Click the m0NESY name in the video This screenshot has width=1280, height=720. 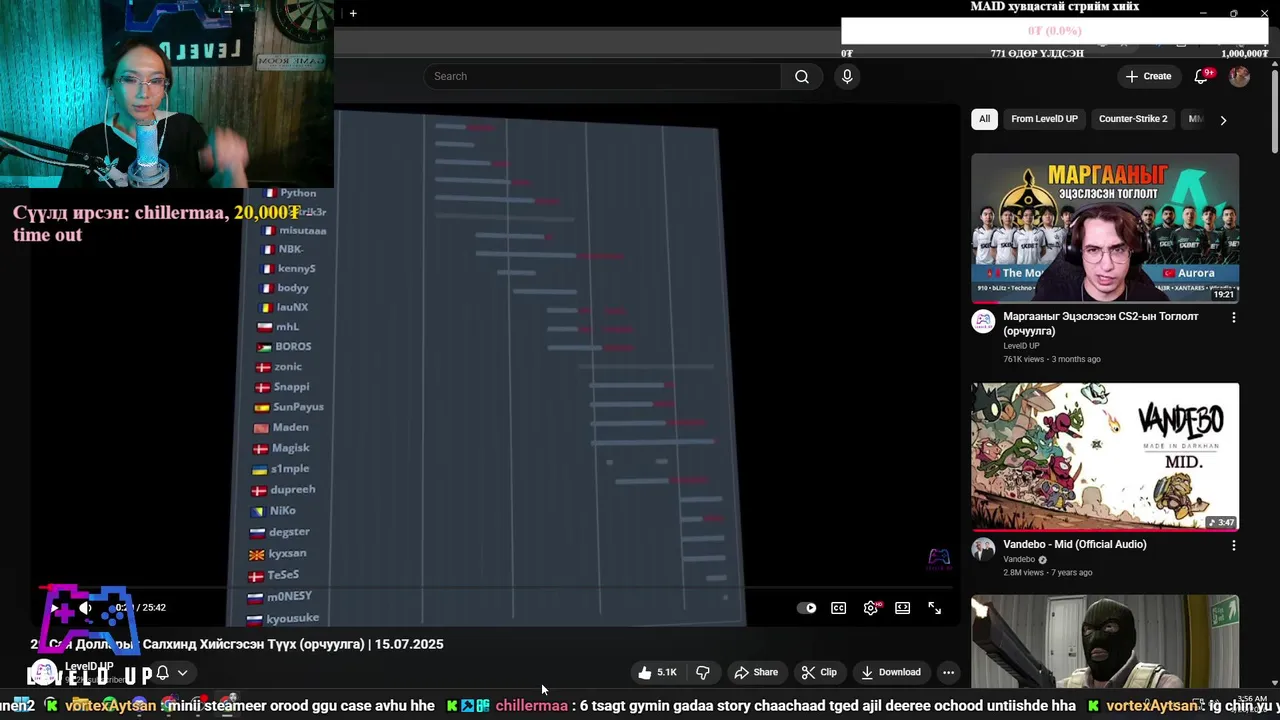click(x=289, y=597)
